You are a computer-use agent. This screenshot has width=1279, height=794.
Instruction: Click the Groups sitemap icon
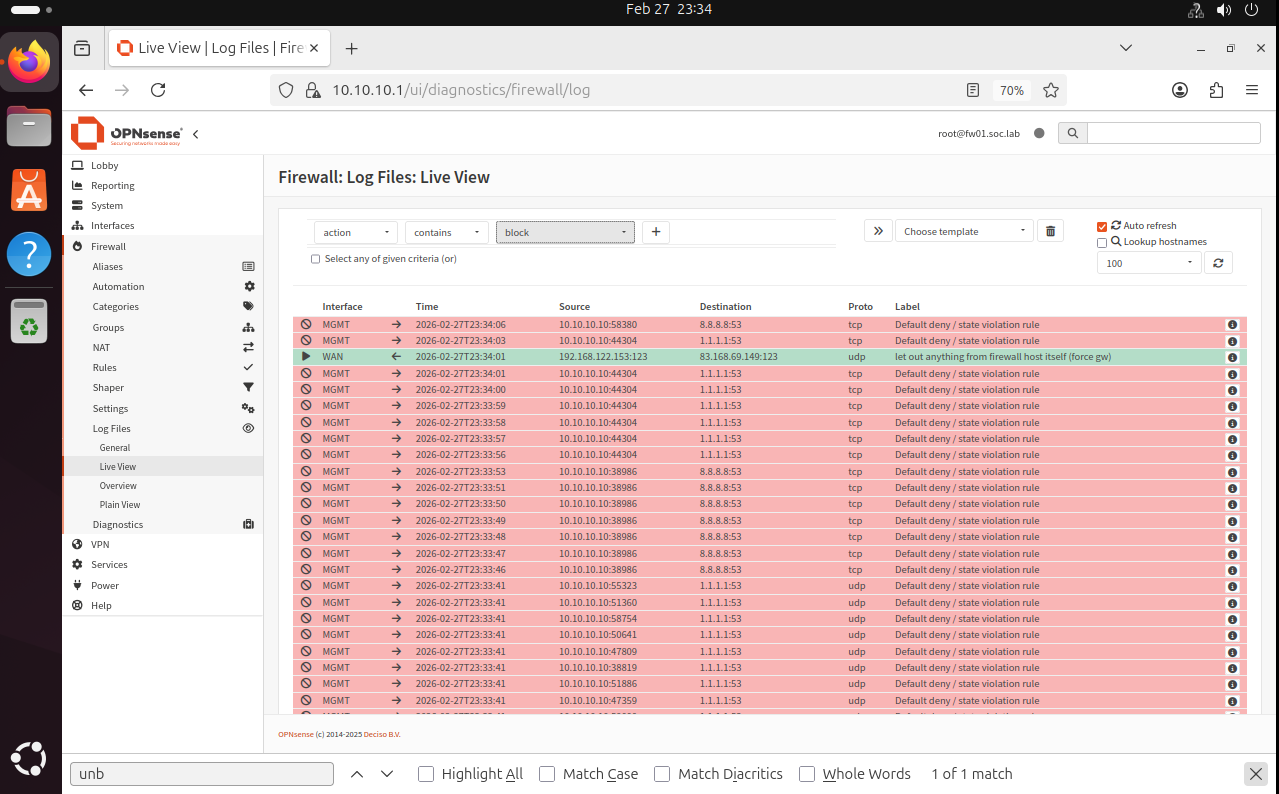tap(248, 328)
